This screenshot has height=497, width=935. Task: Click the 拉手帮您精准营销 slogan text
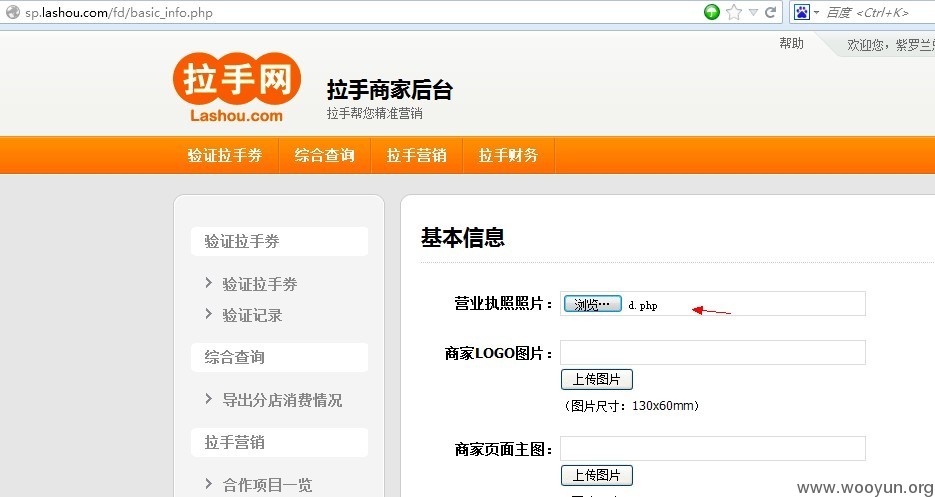(374, 113)
